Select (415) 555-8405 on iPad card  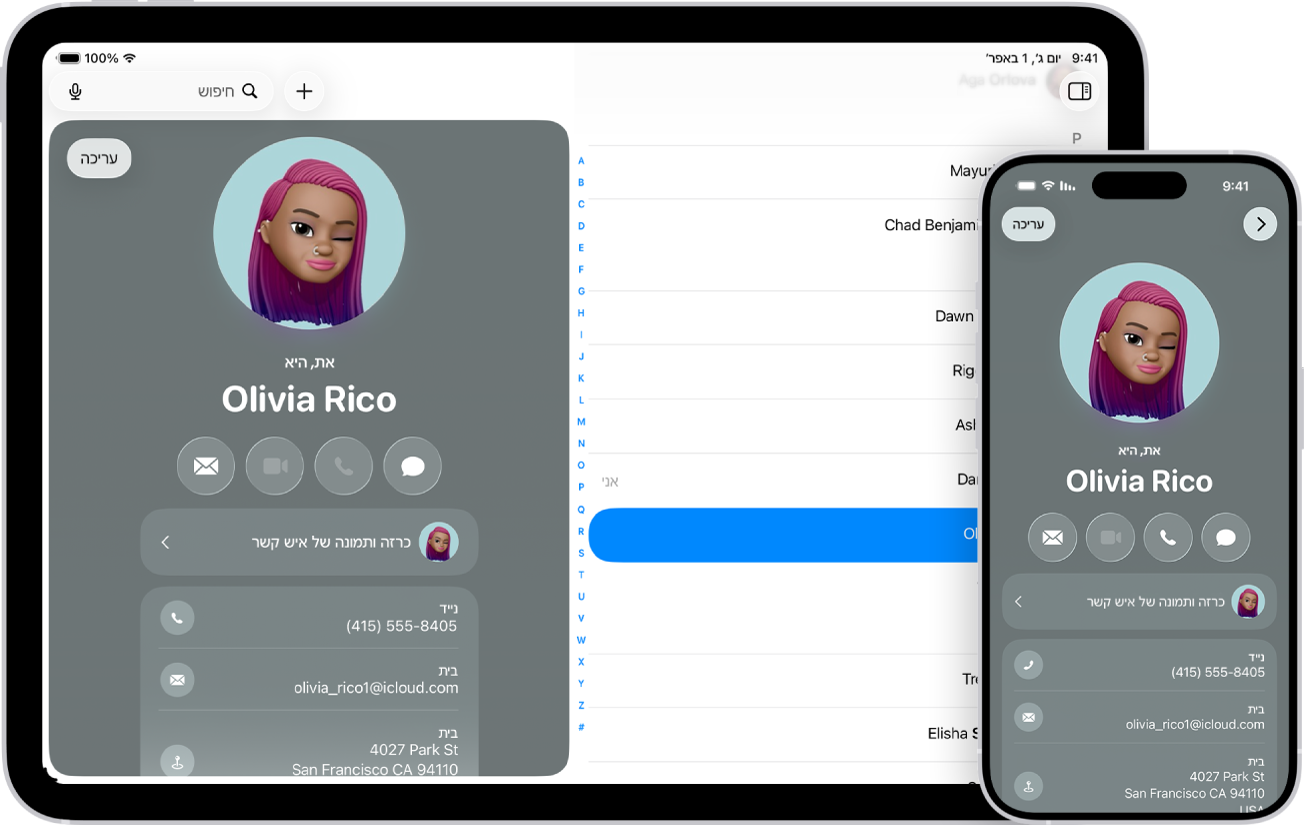pyautogui.click(x=401, y=626)
